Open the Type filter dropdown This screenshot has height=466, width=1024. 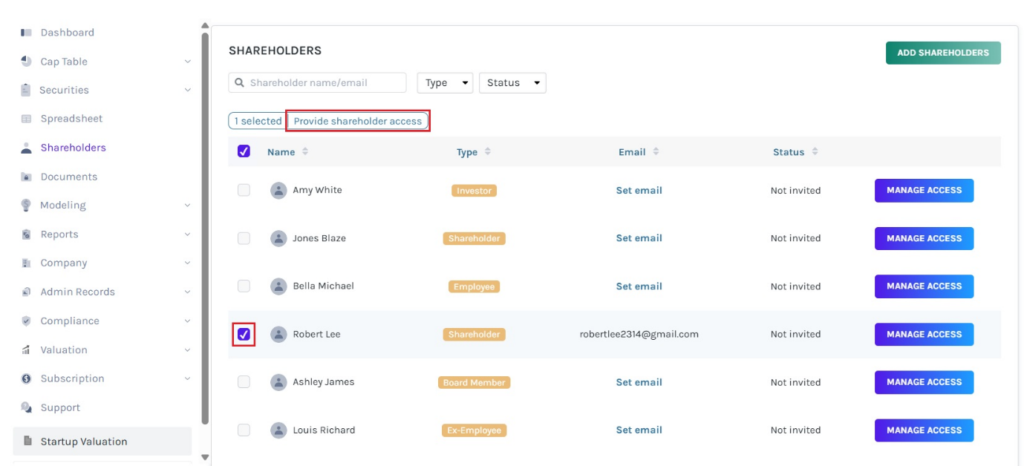coord(444,83)
